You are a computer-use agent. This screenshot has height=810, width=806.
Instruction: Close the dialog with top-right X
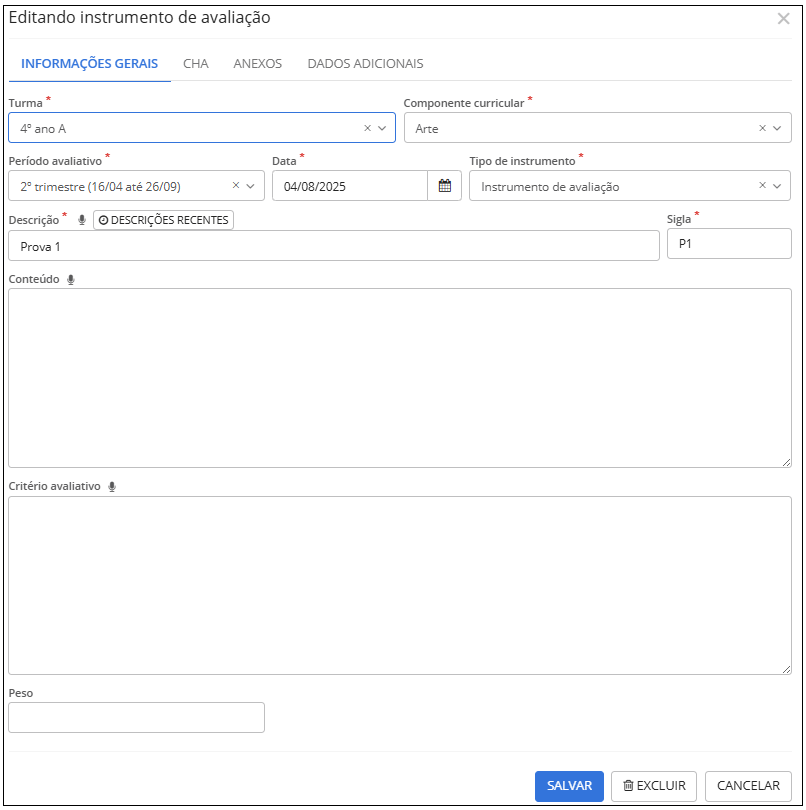coord(783,18)
